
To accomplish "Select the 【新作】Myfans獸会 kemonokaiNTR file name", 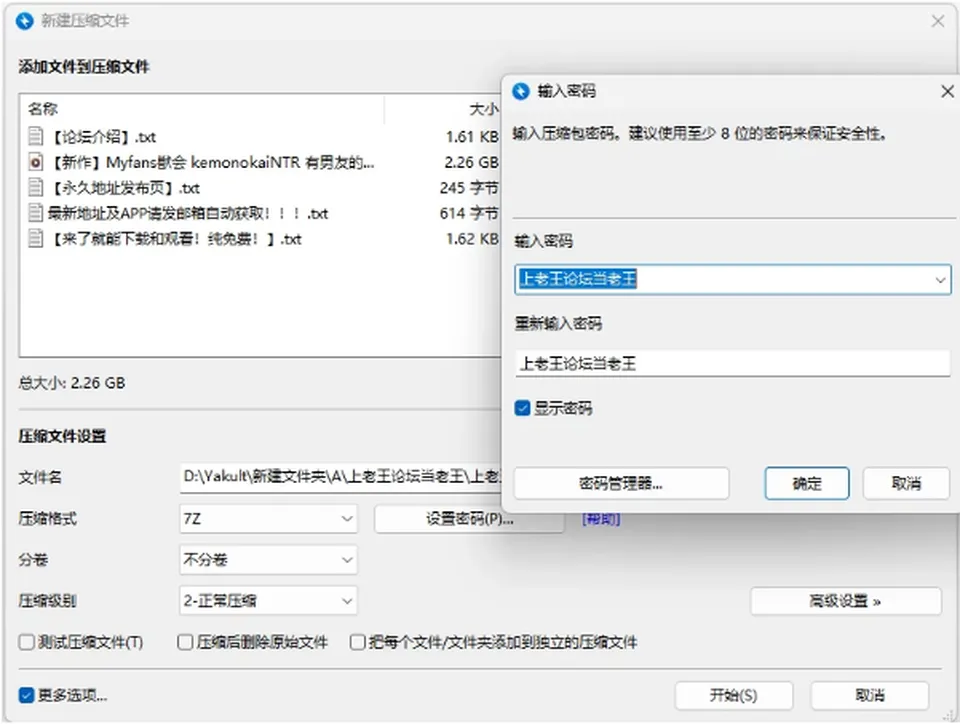I will pos(211,162).
